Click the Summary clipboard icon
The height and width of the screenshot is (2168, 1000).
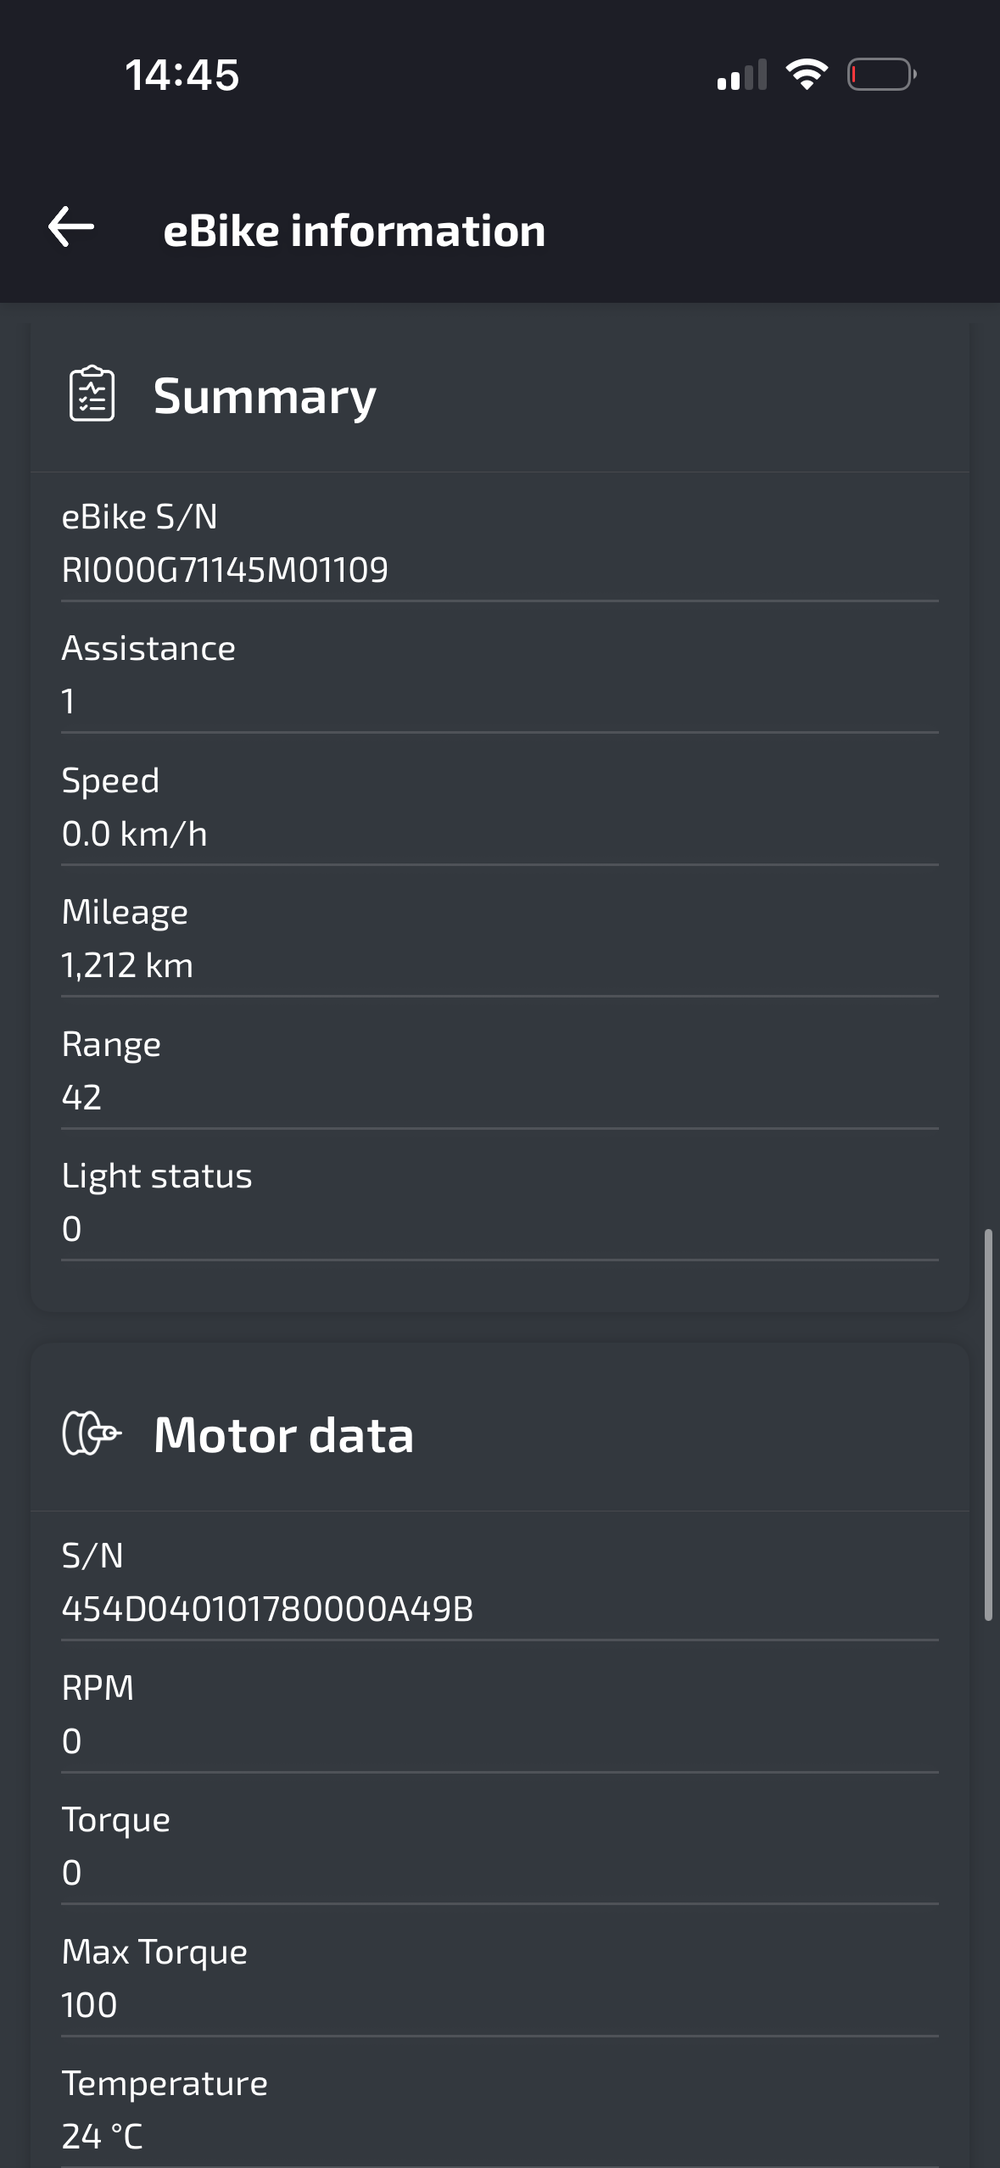tap(92, 394)
